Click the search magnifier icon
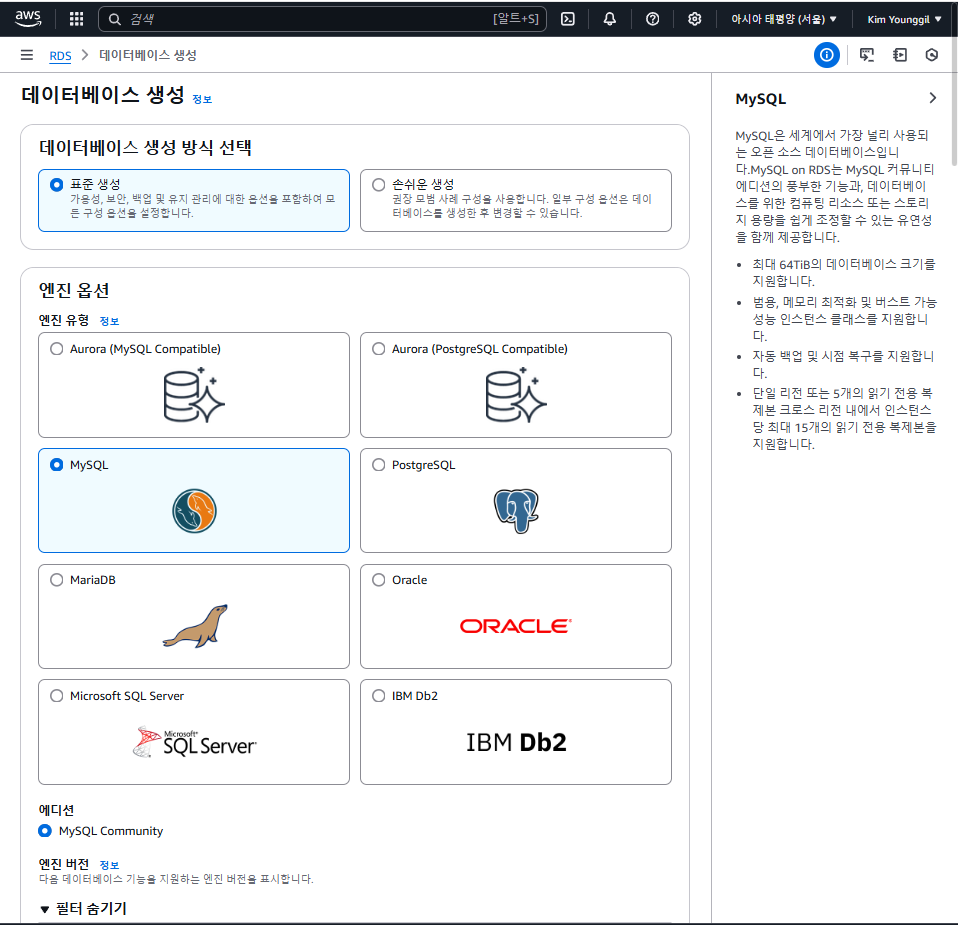The width and height of the screenshot is (958, 925). click(114, 20)
